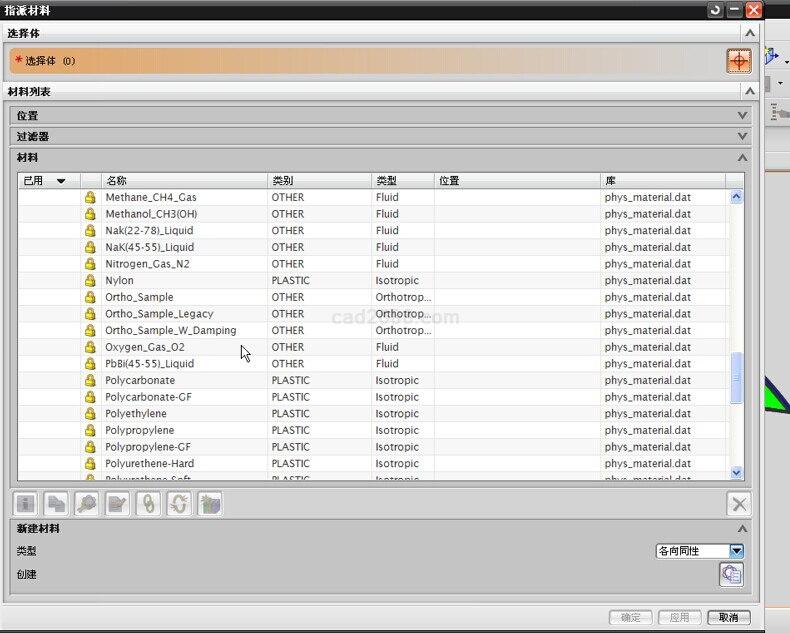Click the reset dialog icon in title bar
Screen dimensions: 790x633
(x=715, y=10)
